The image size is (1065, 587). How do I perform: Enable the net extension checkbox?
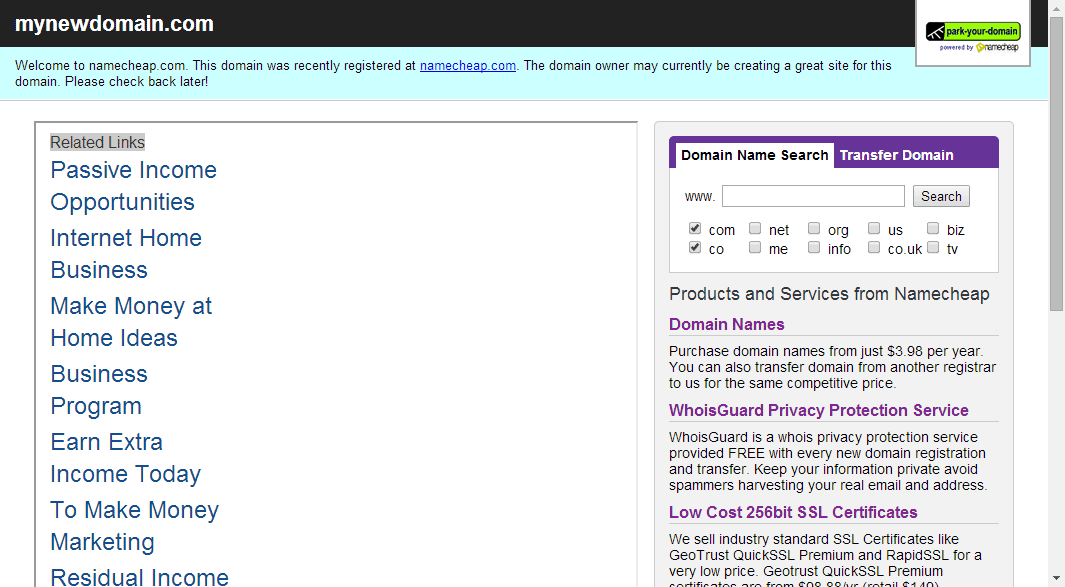point(755,228)
